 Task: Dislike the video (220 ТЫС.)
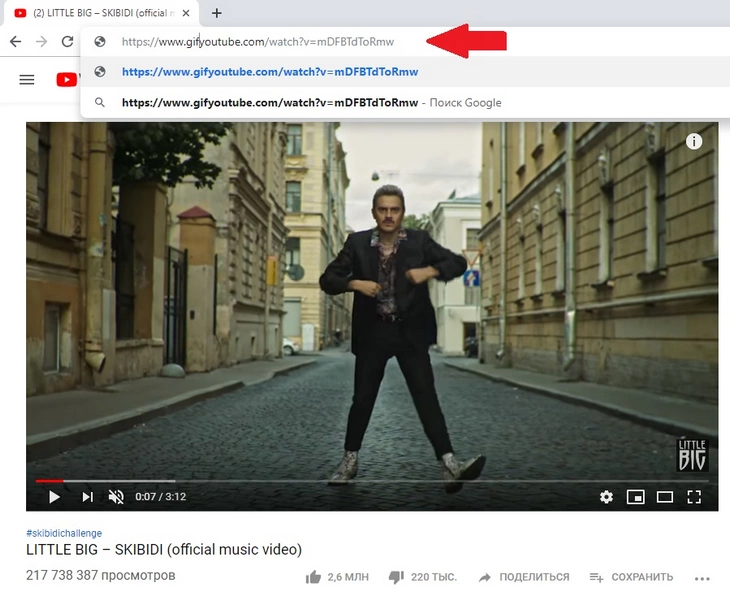click(x=423, y=577)
